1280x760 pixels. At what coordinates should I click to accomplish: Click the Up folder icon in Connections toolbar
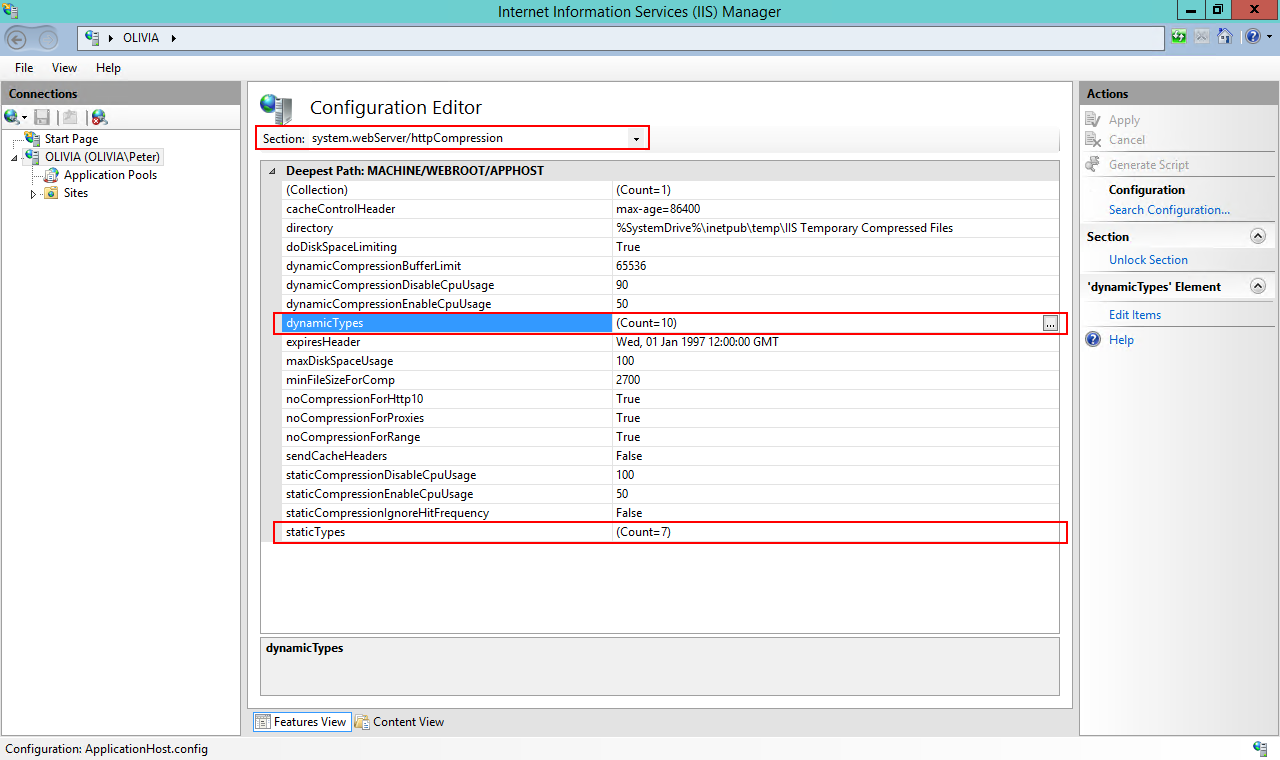(x=69, y=117)
